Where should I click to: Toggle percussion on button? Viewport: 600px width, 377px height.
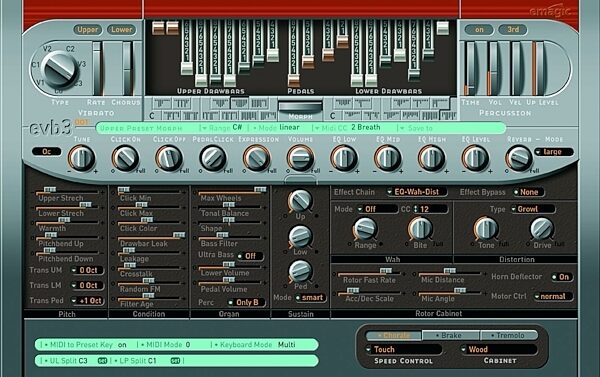(x=479, y=29)
